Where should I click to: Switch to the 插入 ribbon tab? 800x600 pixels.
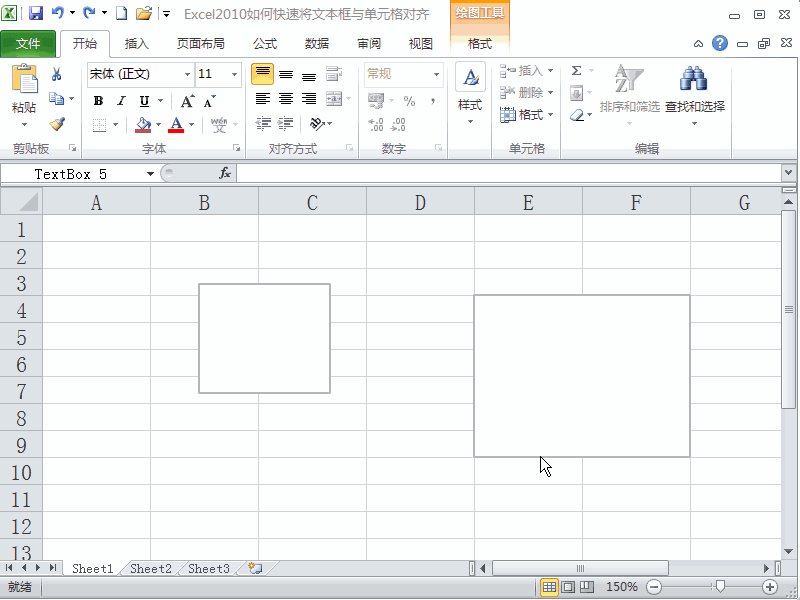(x=136, y=43)
